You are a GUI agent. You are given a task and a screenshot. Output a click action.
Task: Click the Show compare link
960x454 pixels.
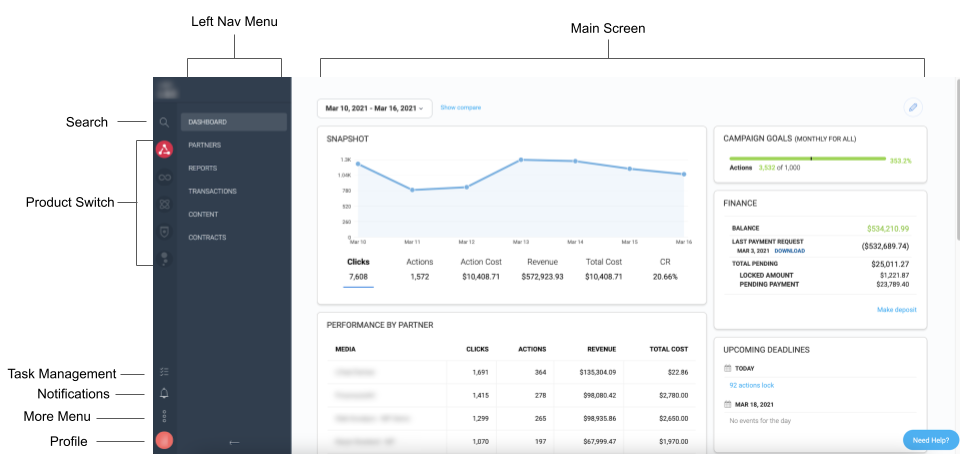coord(460,107)
